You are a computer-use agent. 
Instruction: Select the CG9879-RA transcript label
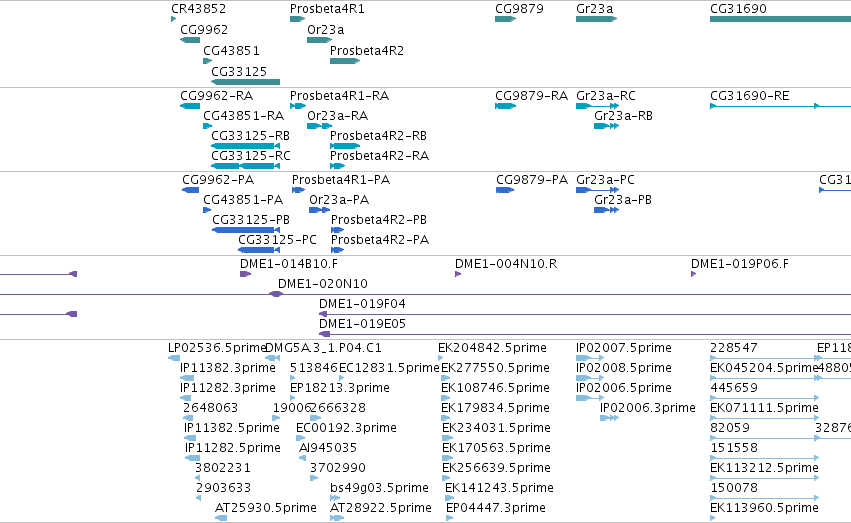point(531,96)
